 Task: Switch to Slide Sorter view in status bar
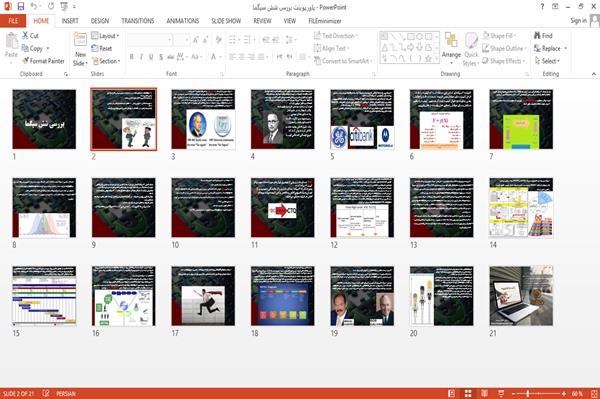pos(468,393)
